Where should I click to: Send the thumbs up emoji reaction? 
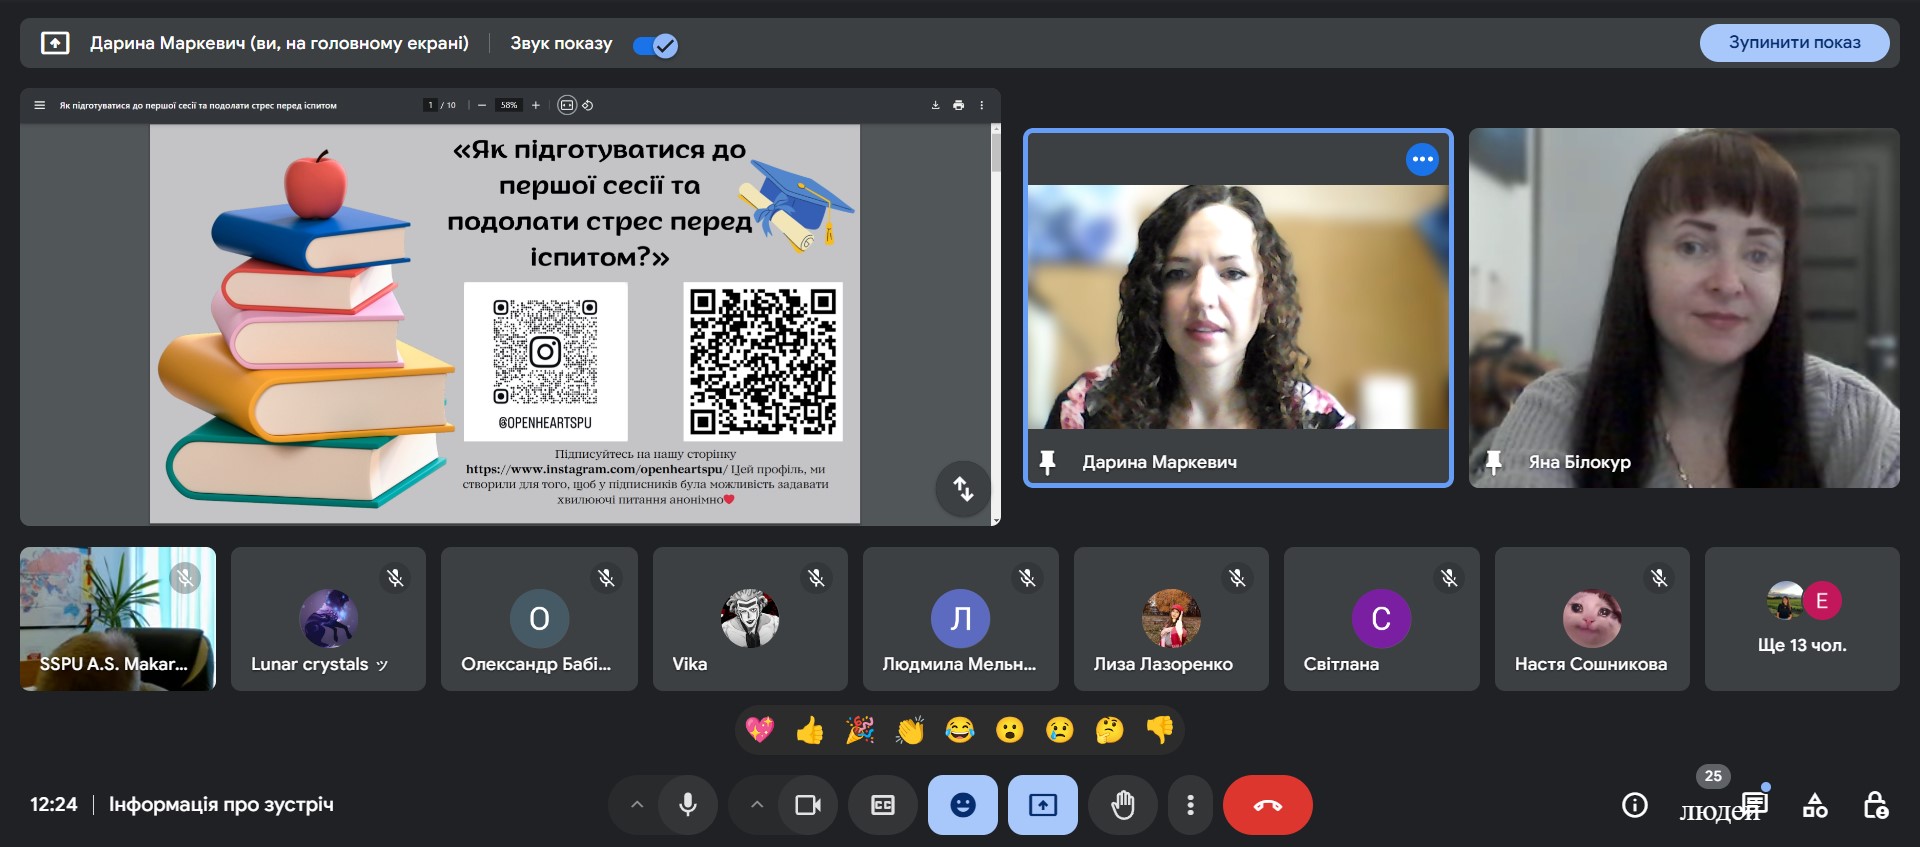[809, 731]
